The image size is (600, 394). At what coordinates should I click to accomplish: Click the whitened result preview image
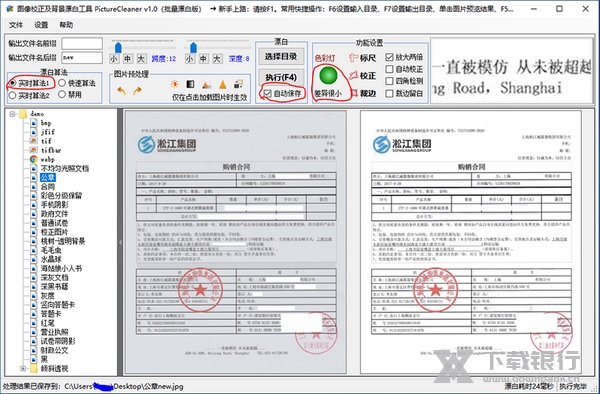pos(471,242)
